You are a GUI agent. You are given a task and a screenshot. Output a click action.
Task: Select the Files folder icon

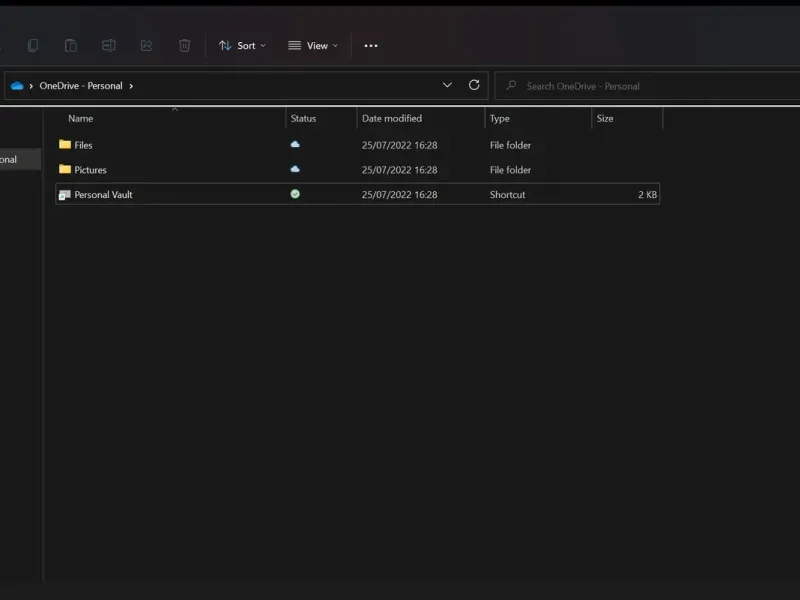point(65,144)
